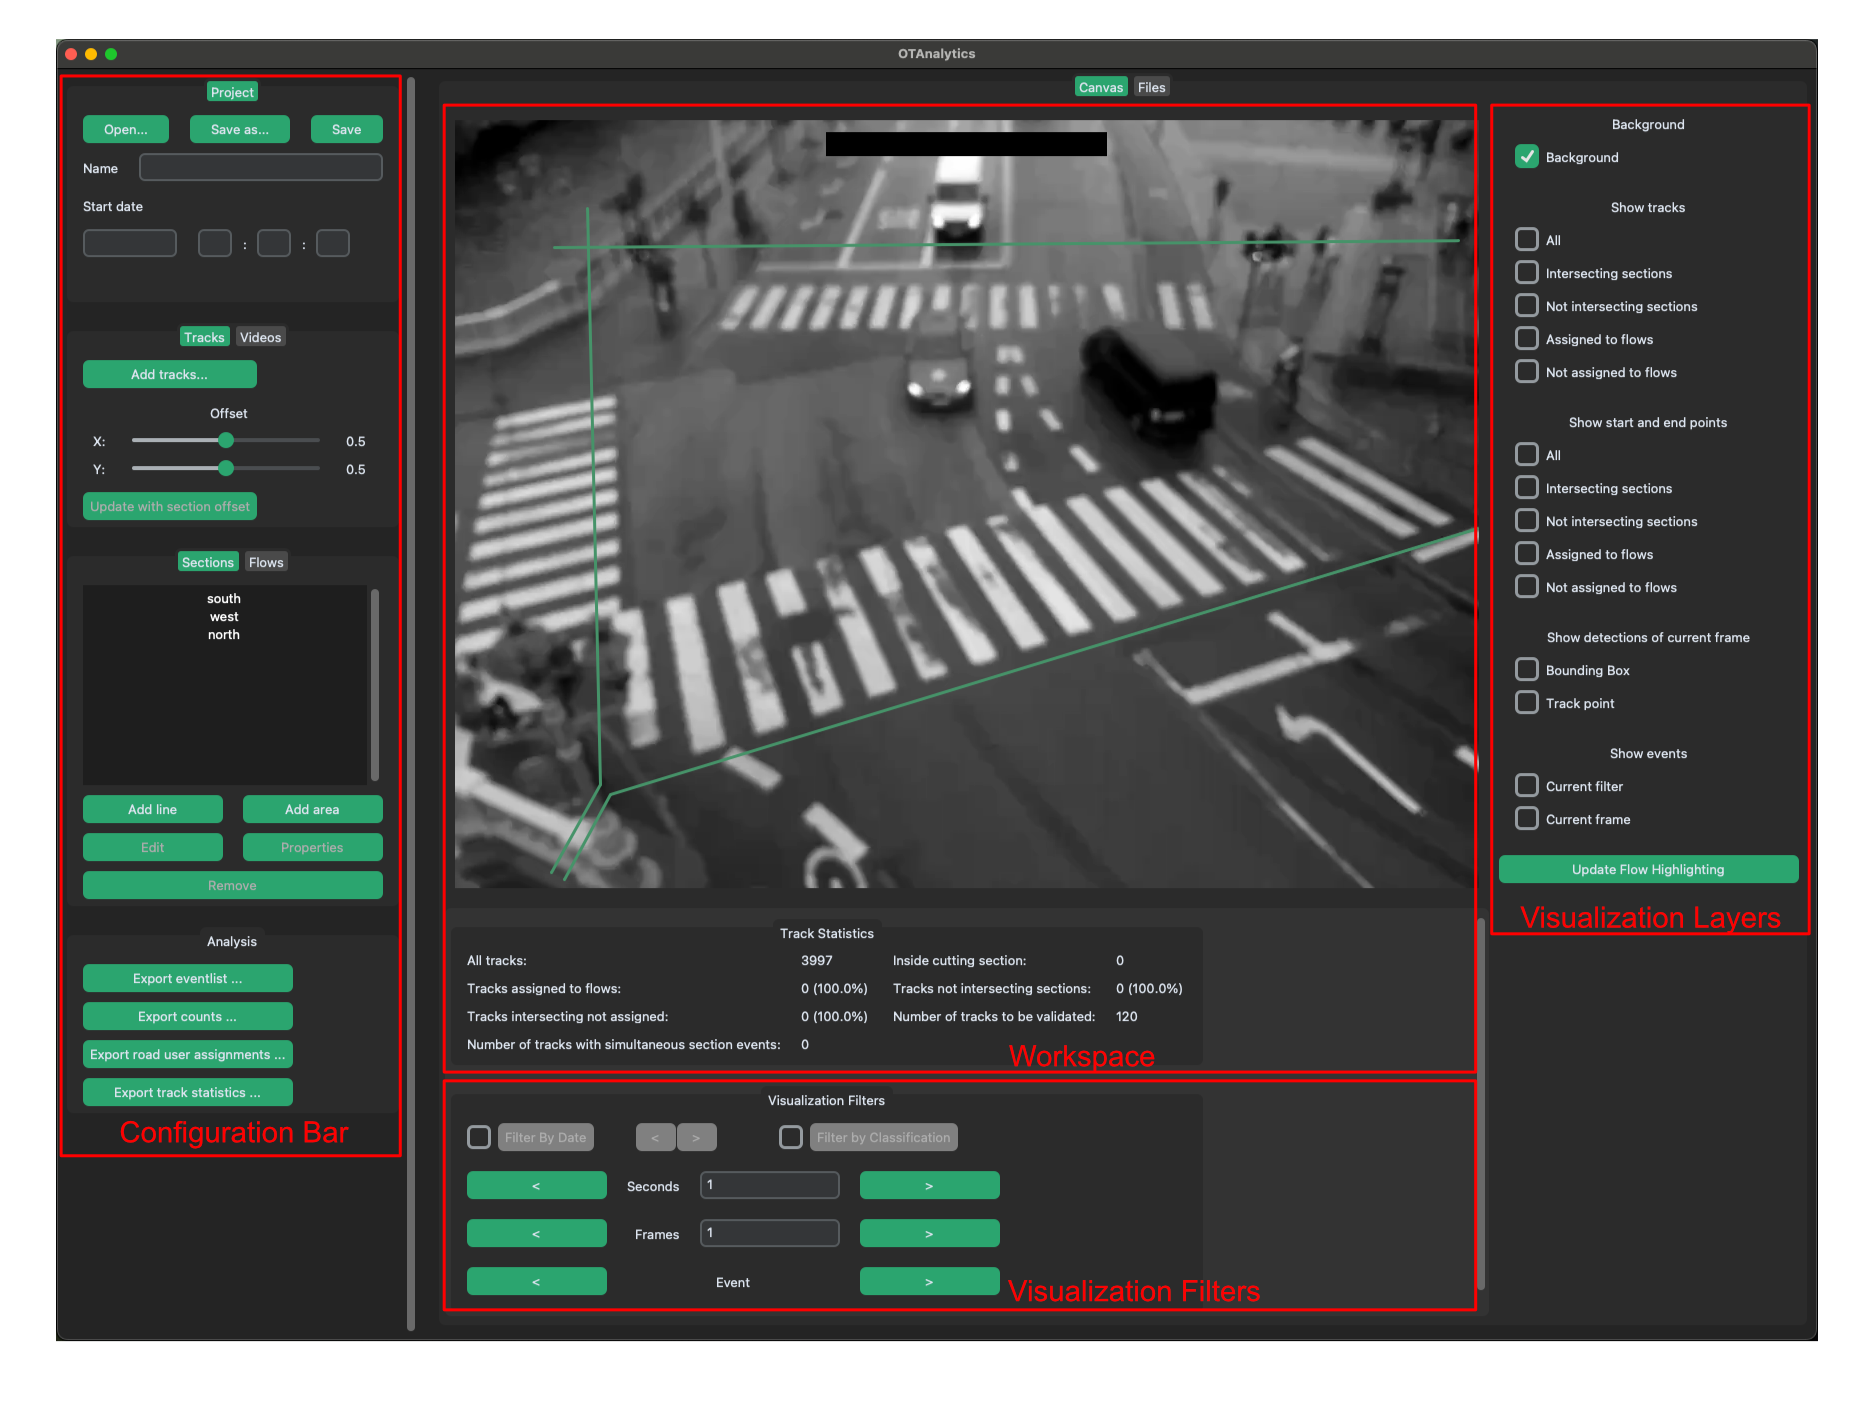
Task: Export track statistics
Action: pyautogui.click(x=187, y=1091)
